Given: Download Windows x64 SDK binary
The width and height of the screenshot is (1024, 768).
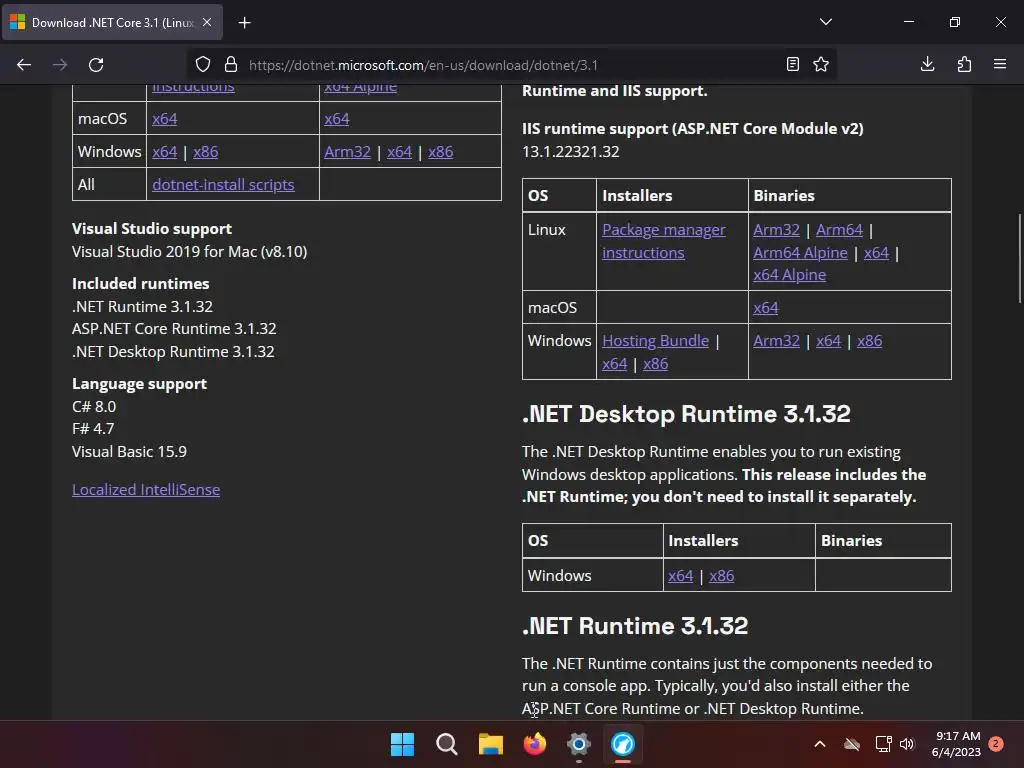Looking at the screenshot, I should [x=400, y=152].
